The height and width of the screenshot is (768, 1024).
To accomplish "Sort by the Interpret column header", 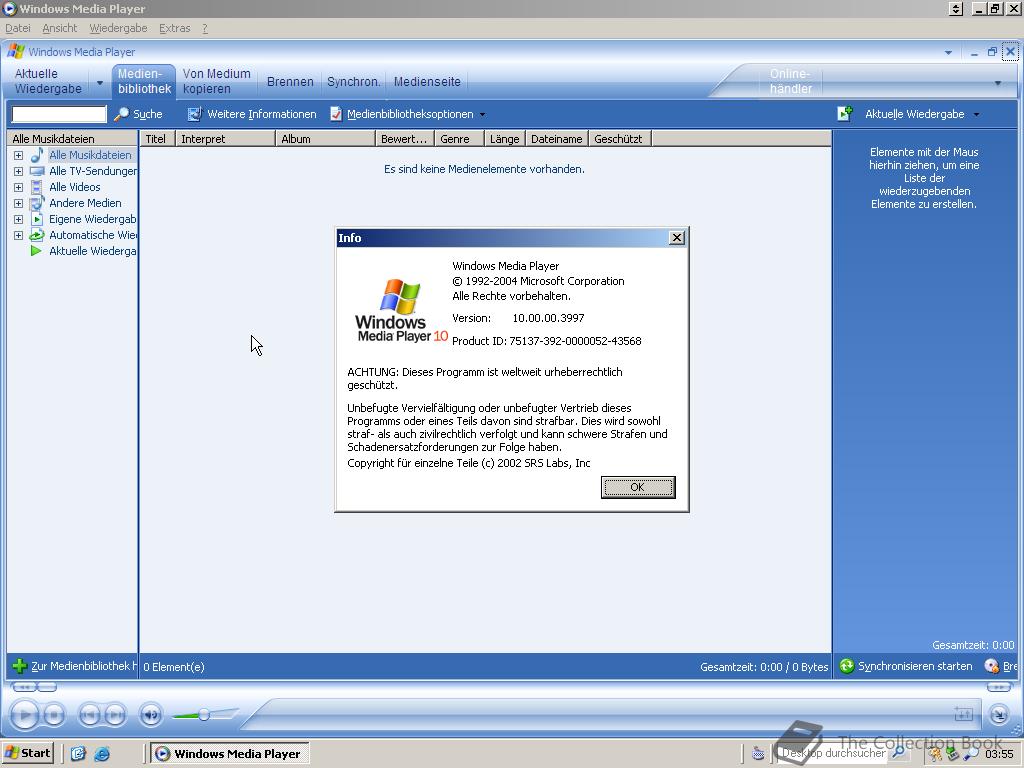I will click(x=225, y=138).
